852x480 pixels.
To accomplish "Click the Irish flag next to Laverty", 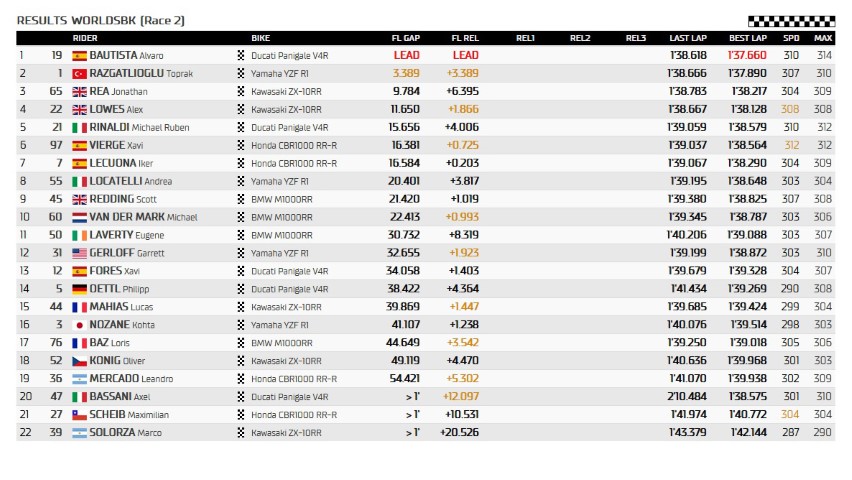I will (80, 235).
